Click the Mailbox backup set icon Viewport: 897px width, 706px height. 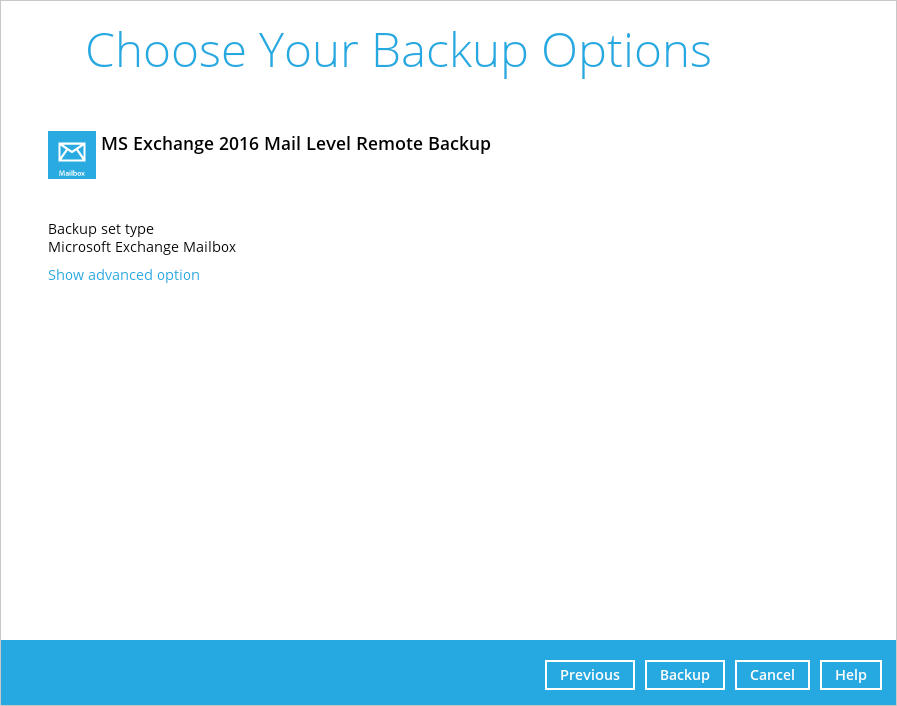click(x=72, y=155)
